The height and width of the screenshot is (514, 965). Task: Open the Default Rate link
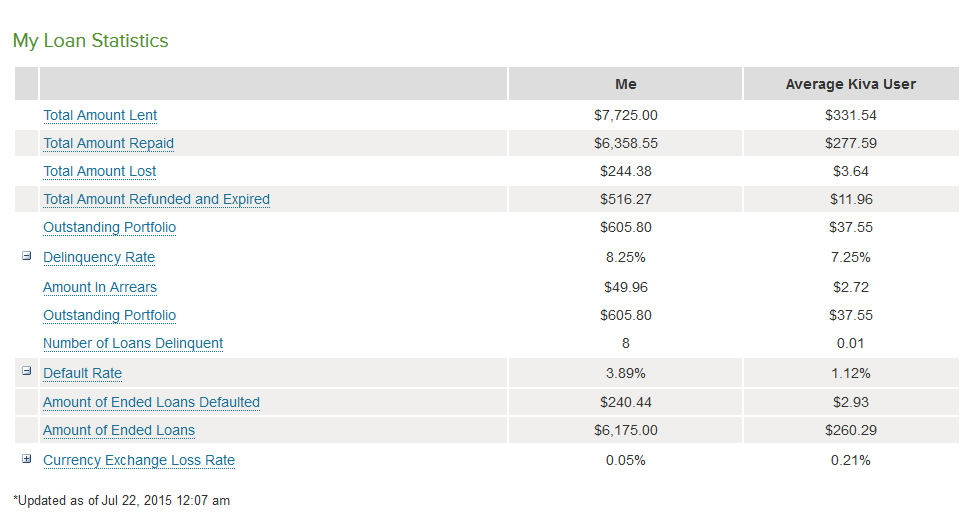[x=82, y=373]
